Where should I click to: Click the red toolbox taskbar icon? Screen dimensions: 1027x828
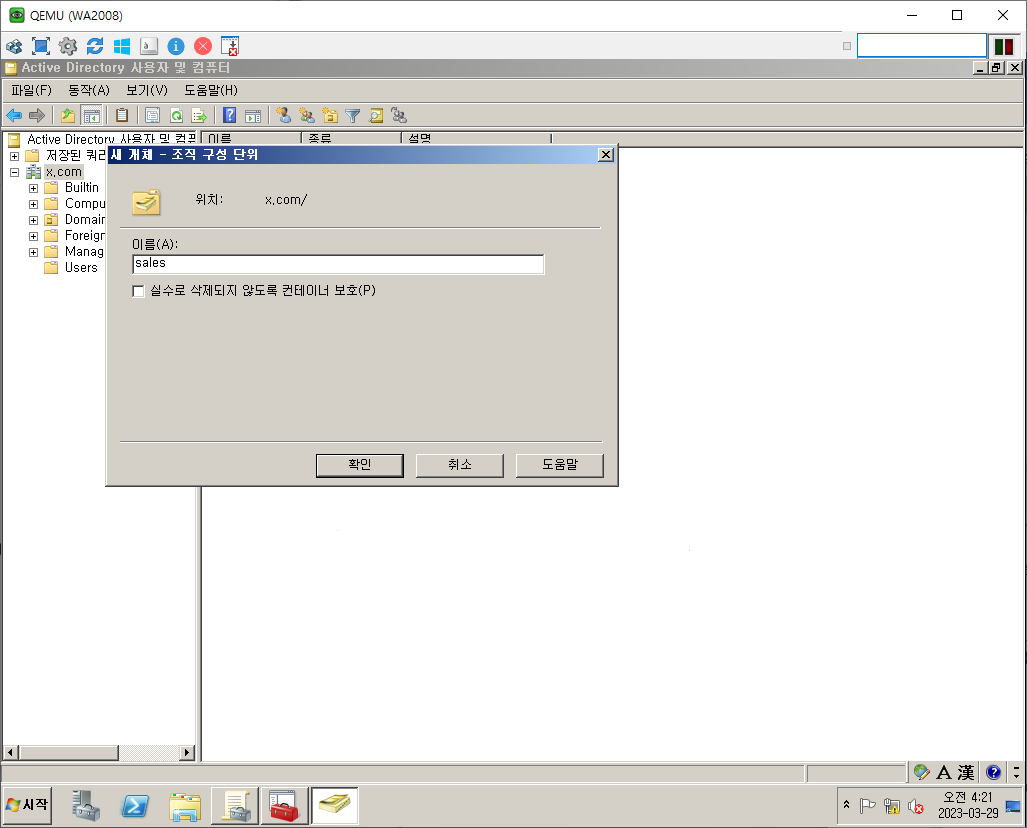pyautogui.click(x=284, y=806)
